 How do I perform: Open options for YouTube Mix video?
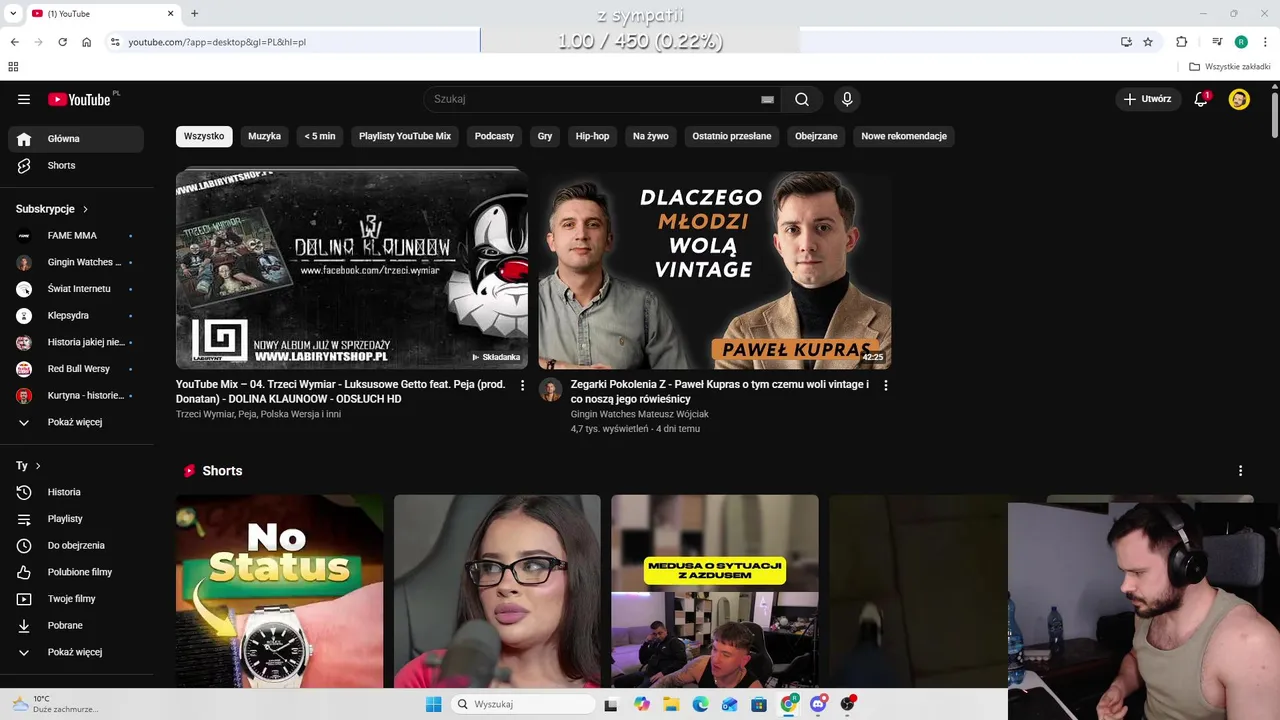click(x=522, y=385)
